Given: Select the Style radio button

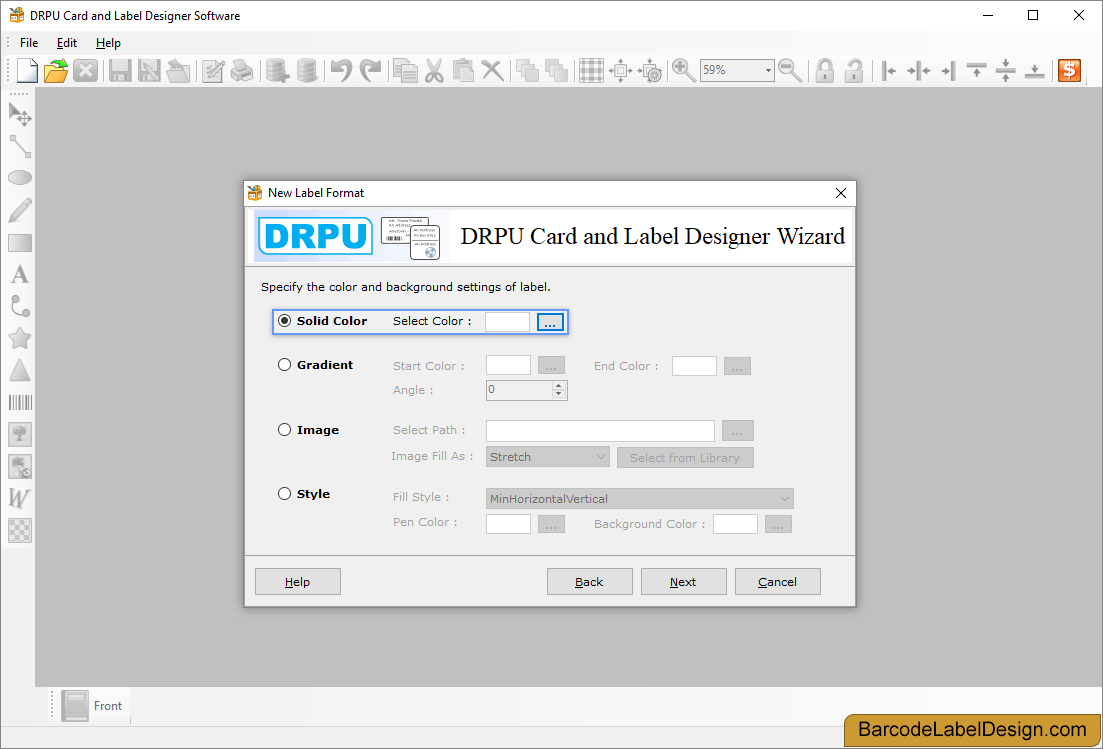Looking at the screenshot, I should (x=284, y=494).
